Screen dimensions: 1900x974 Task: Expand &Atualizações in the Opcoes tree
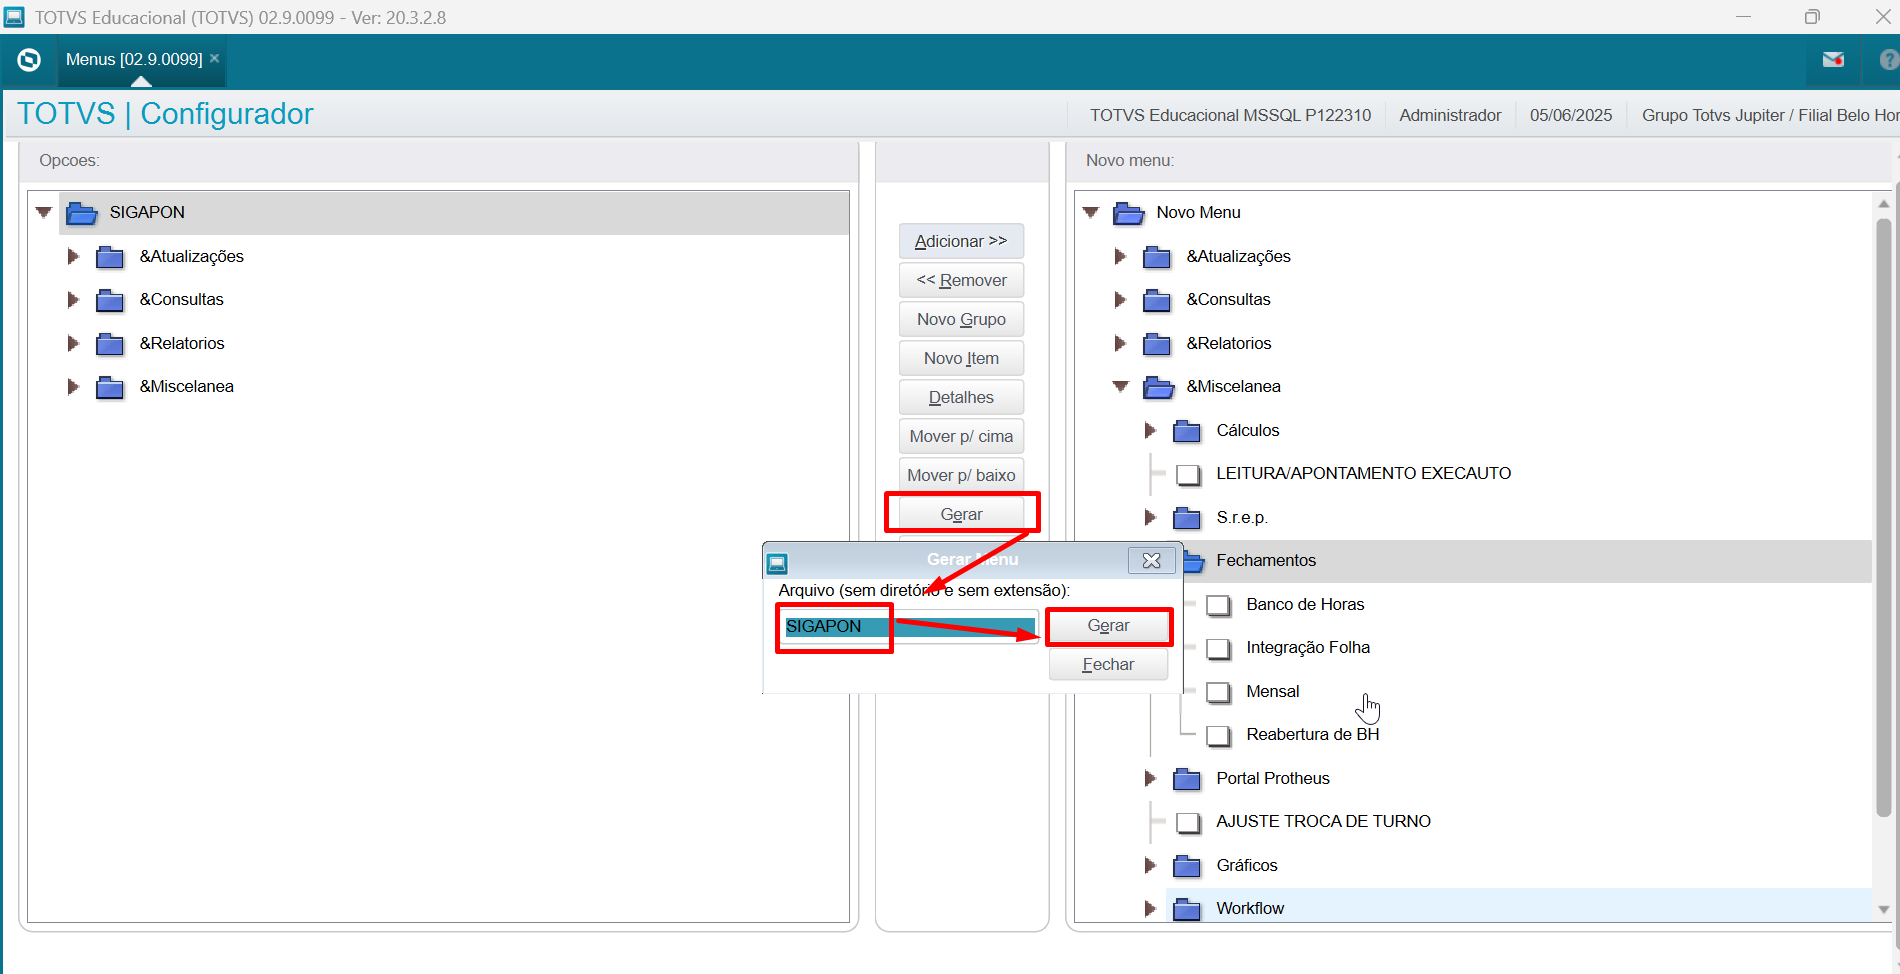[72, 257]
